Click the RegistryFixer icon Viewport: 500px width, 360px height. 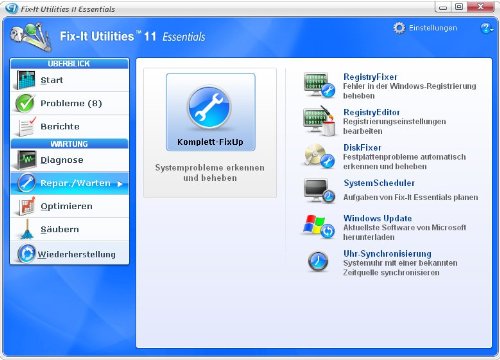pos(319,85)
